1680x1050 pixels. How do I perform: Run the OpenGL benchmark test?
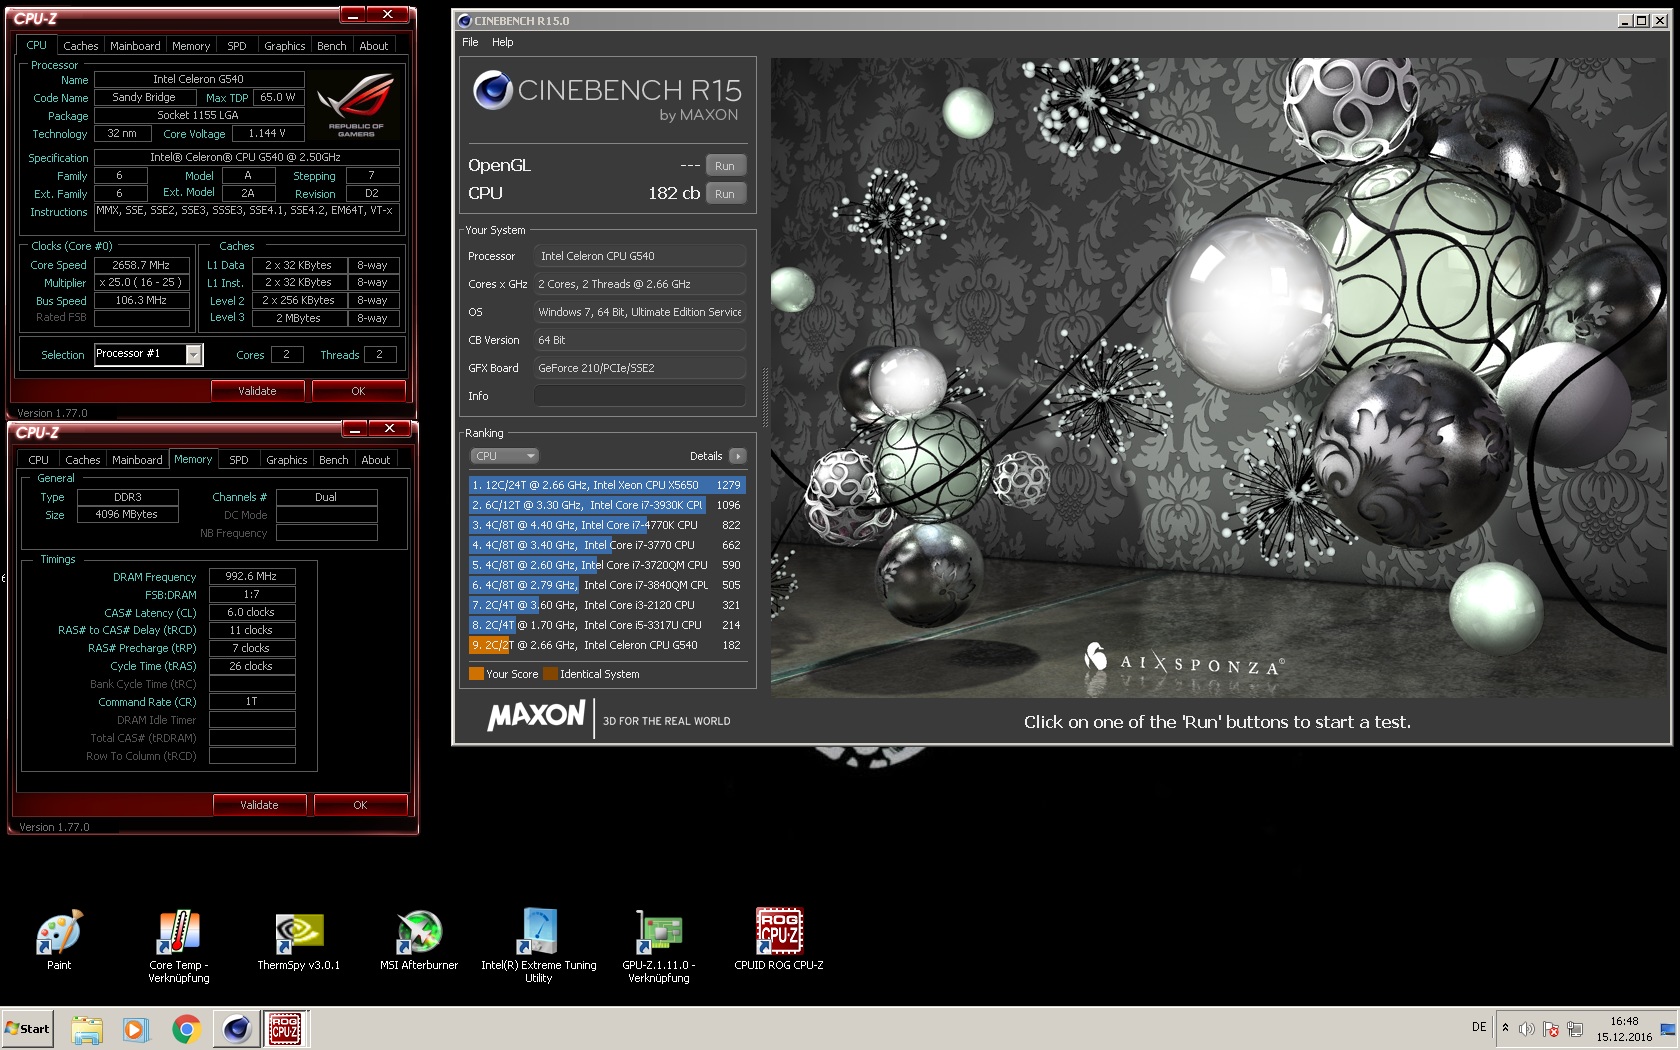(x=725, y=166)
